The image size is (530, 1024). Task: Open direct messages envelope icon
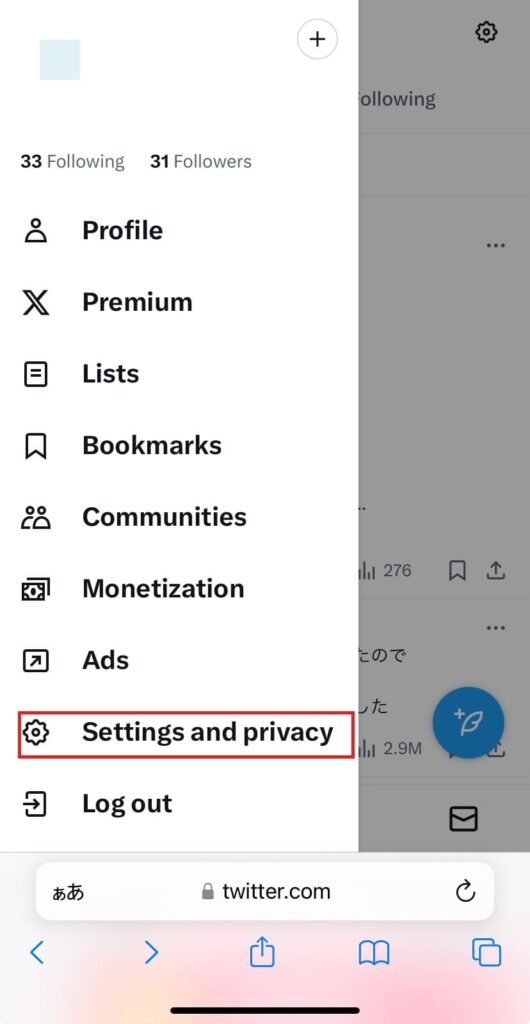tap(463, 818)
